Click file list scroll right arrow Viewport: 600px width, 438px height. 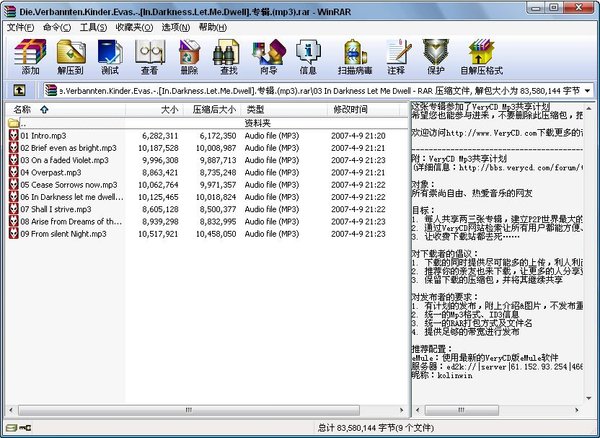401,410
